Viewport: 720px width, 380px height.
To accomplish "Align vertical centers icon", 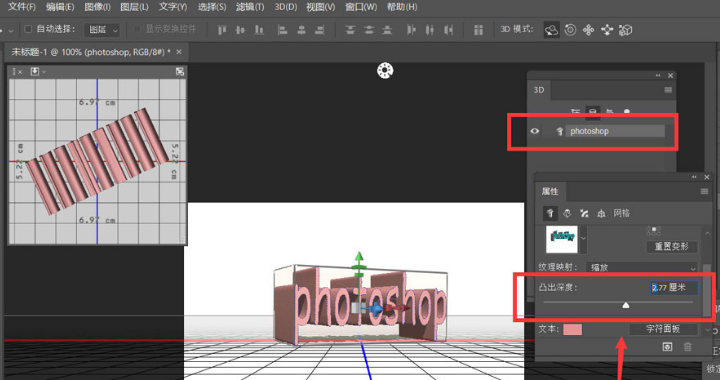I will pos(240,30).
